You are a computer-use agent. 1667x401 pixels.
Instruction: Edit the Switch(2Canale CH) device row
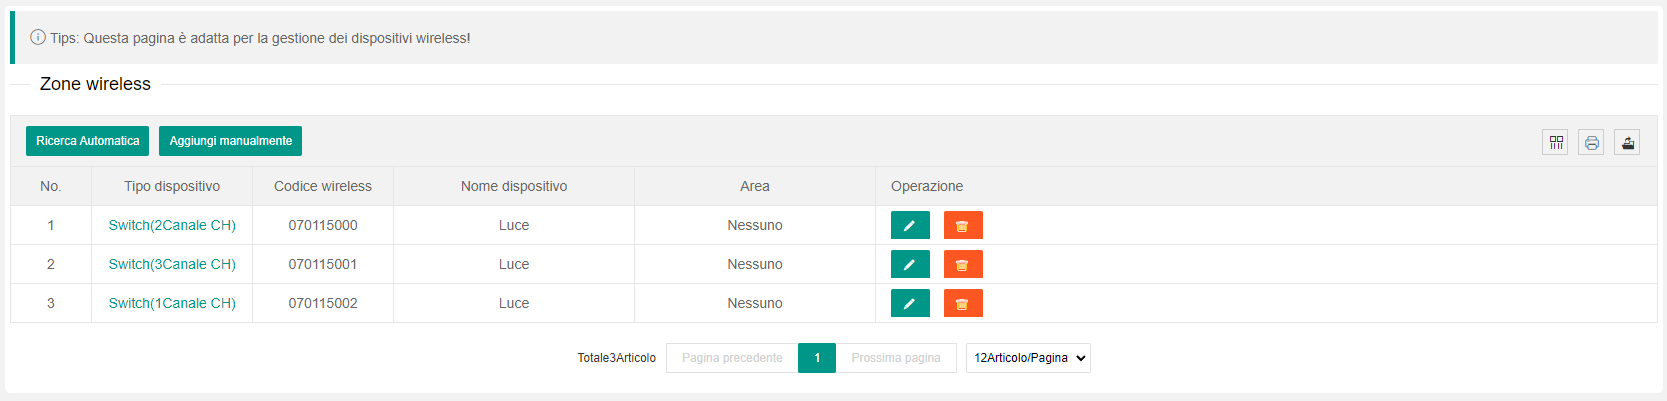(x=909, y=225)
